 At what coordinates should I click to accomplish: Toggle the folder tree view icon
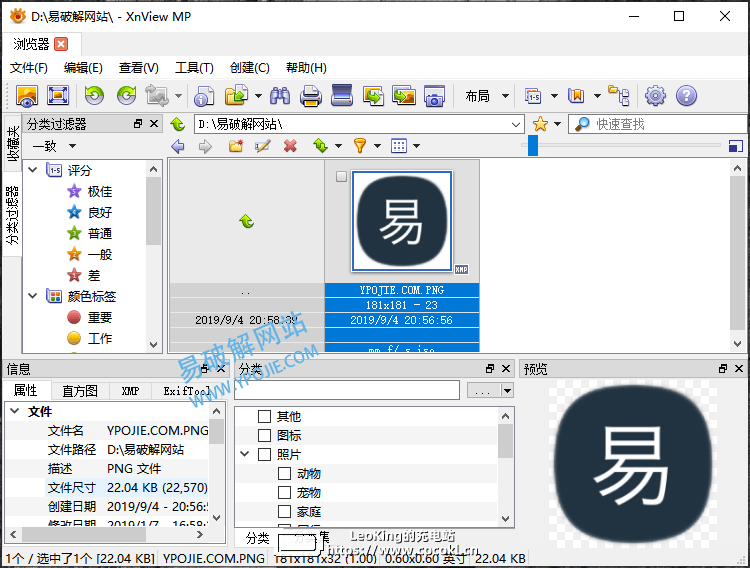coord(618,96)
